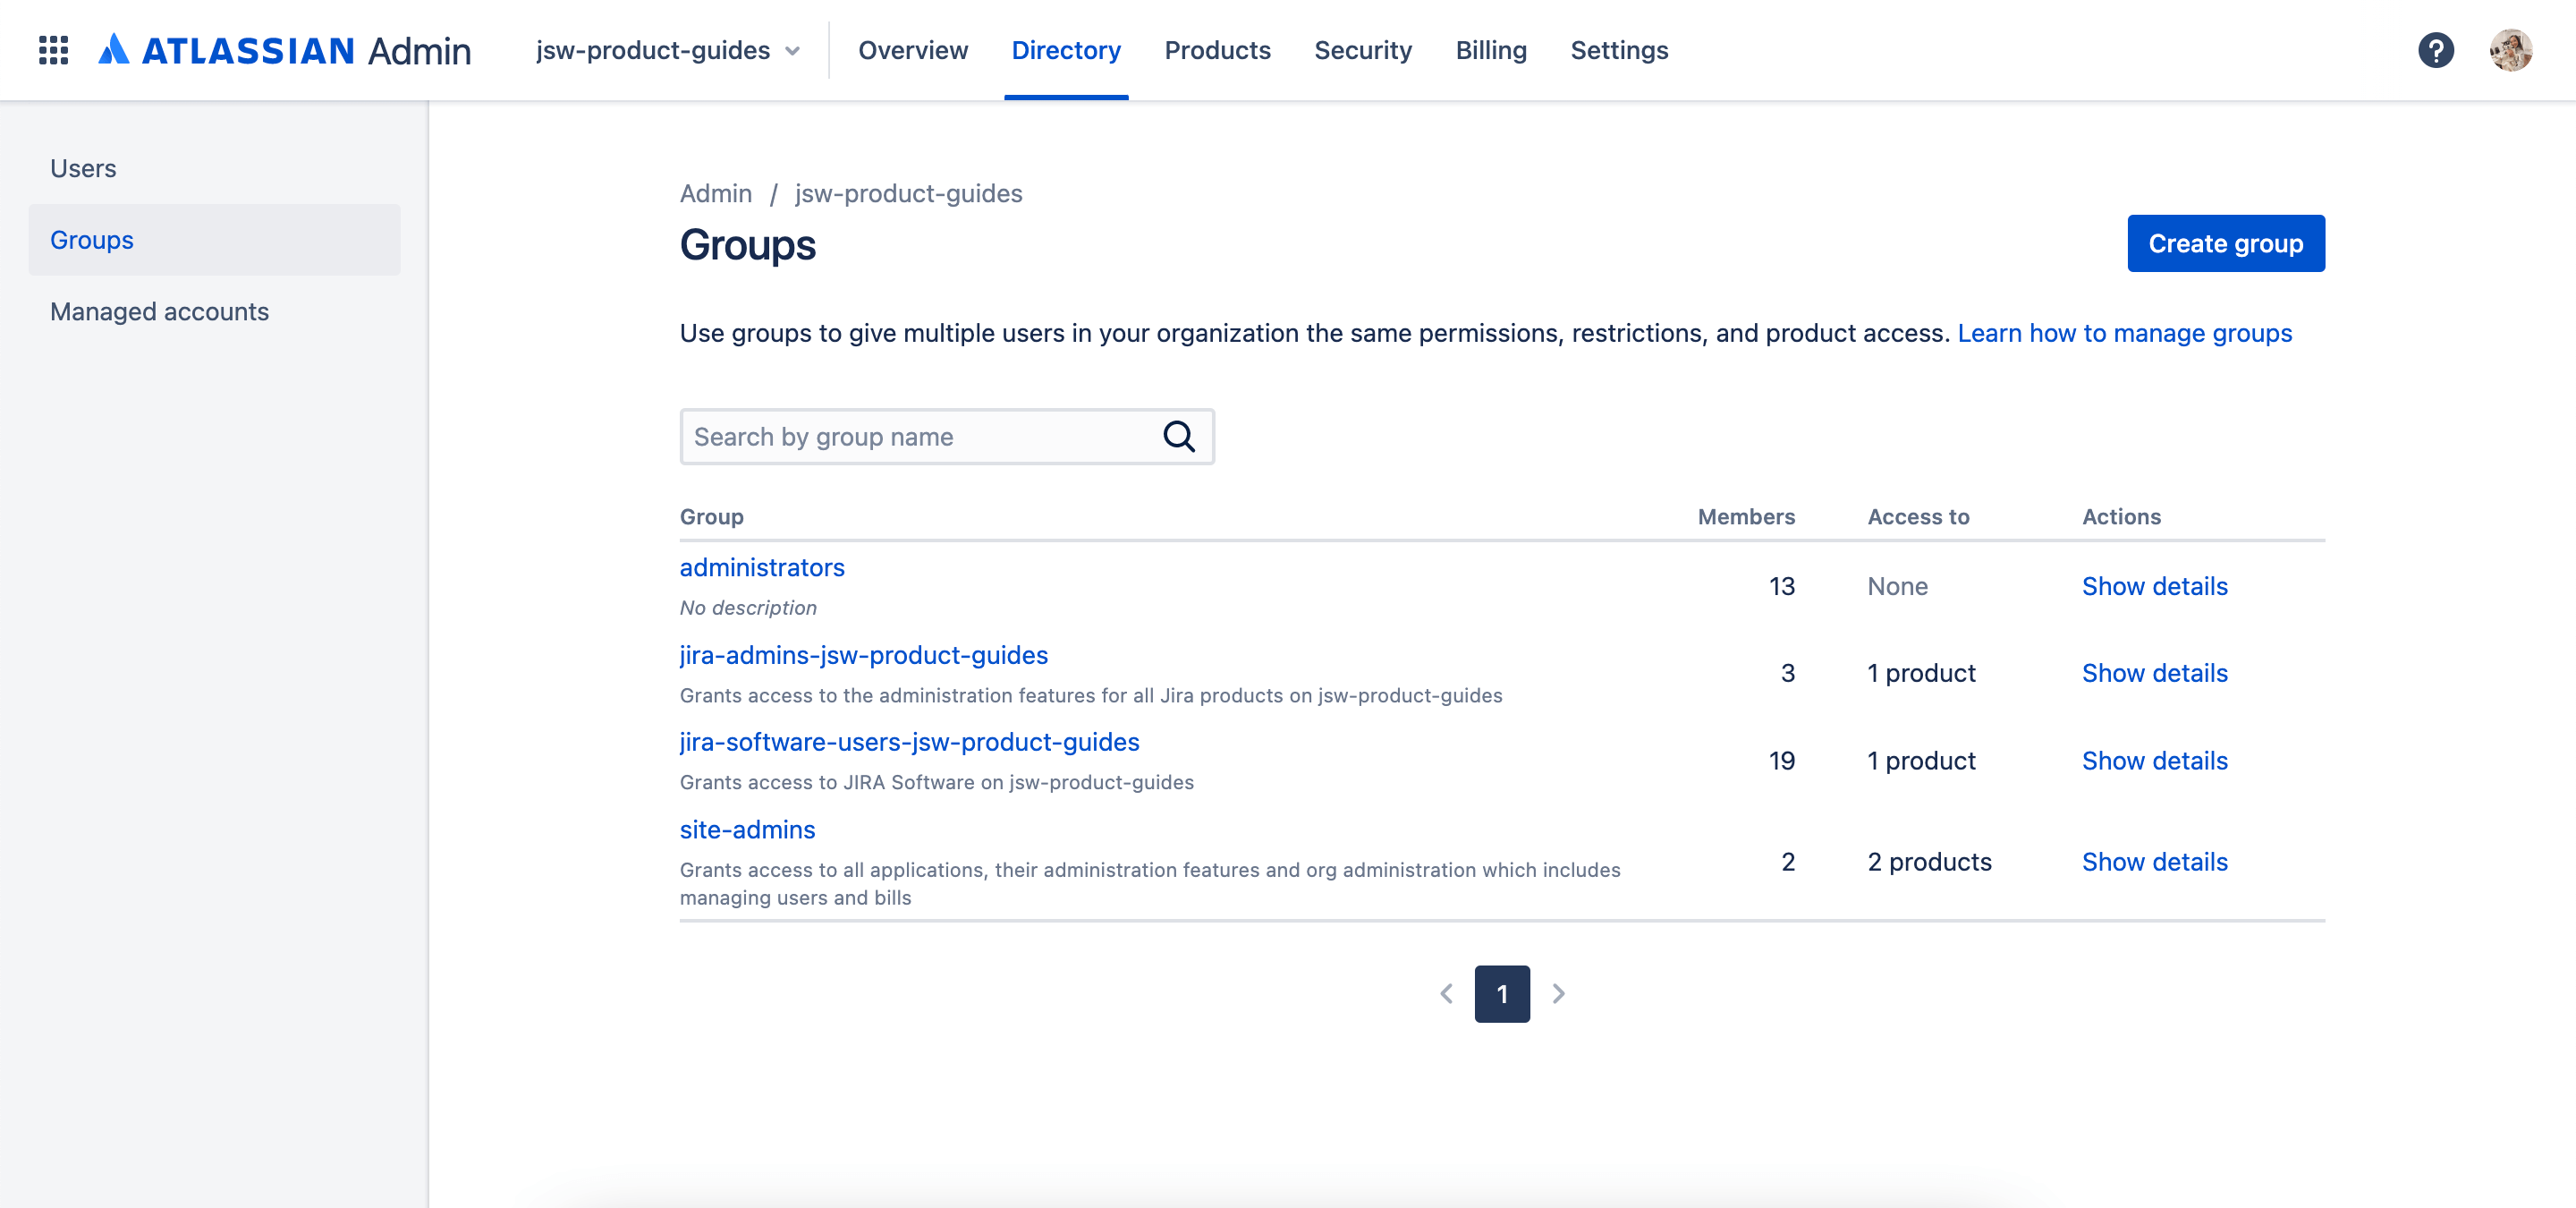Click the search by group name field
Viewport: 2576px width, 1208px height.
(946, 436)
